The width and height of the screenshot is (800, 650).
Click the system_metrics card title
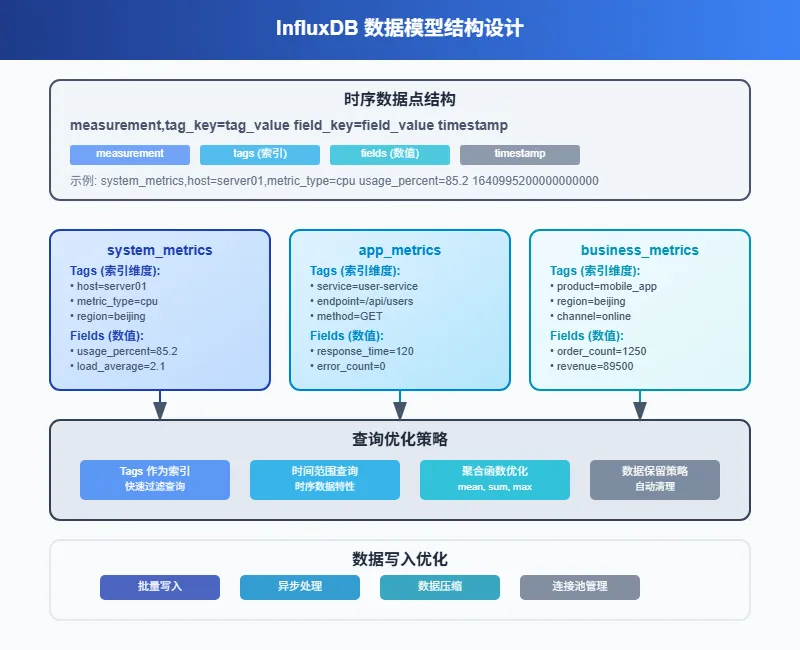point(160,250)
